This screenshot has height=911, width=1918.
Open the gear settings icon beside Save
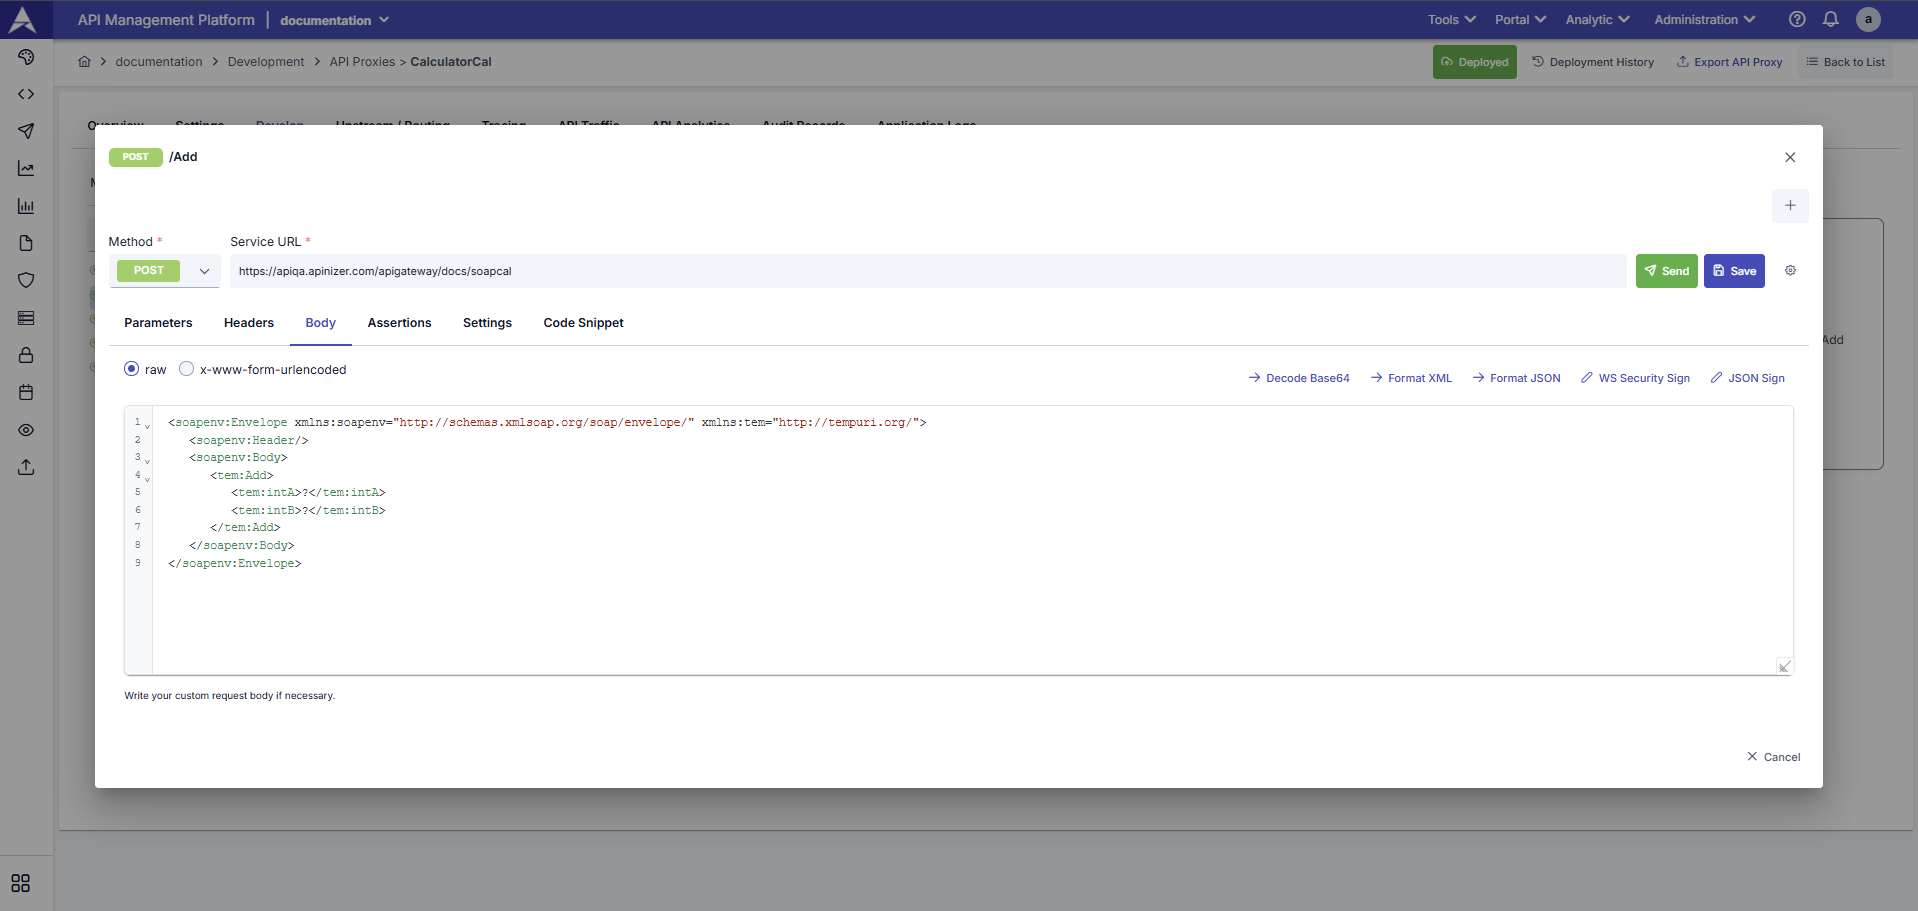[x=1790, y=270]
